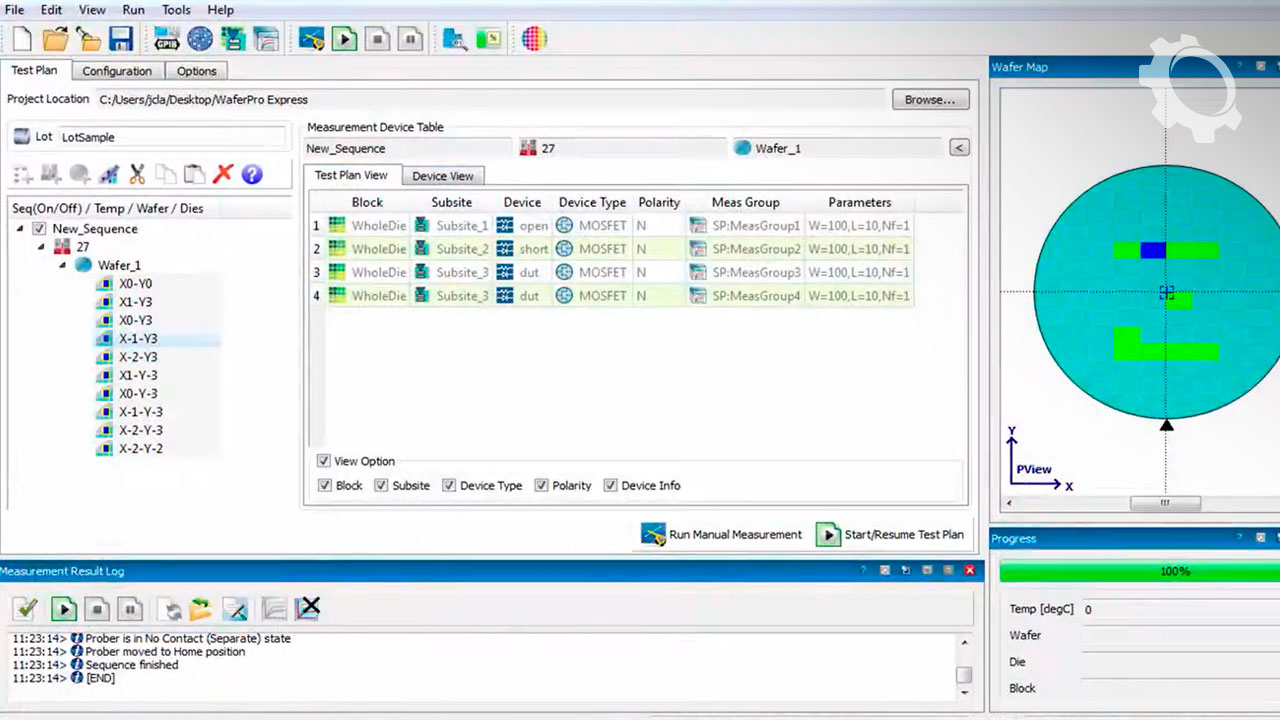Click the red X delete icon

222,174
